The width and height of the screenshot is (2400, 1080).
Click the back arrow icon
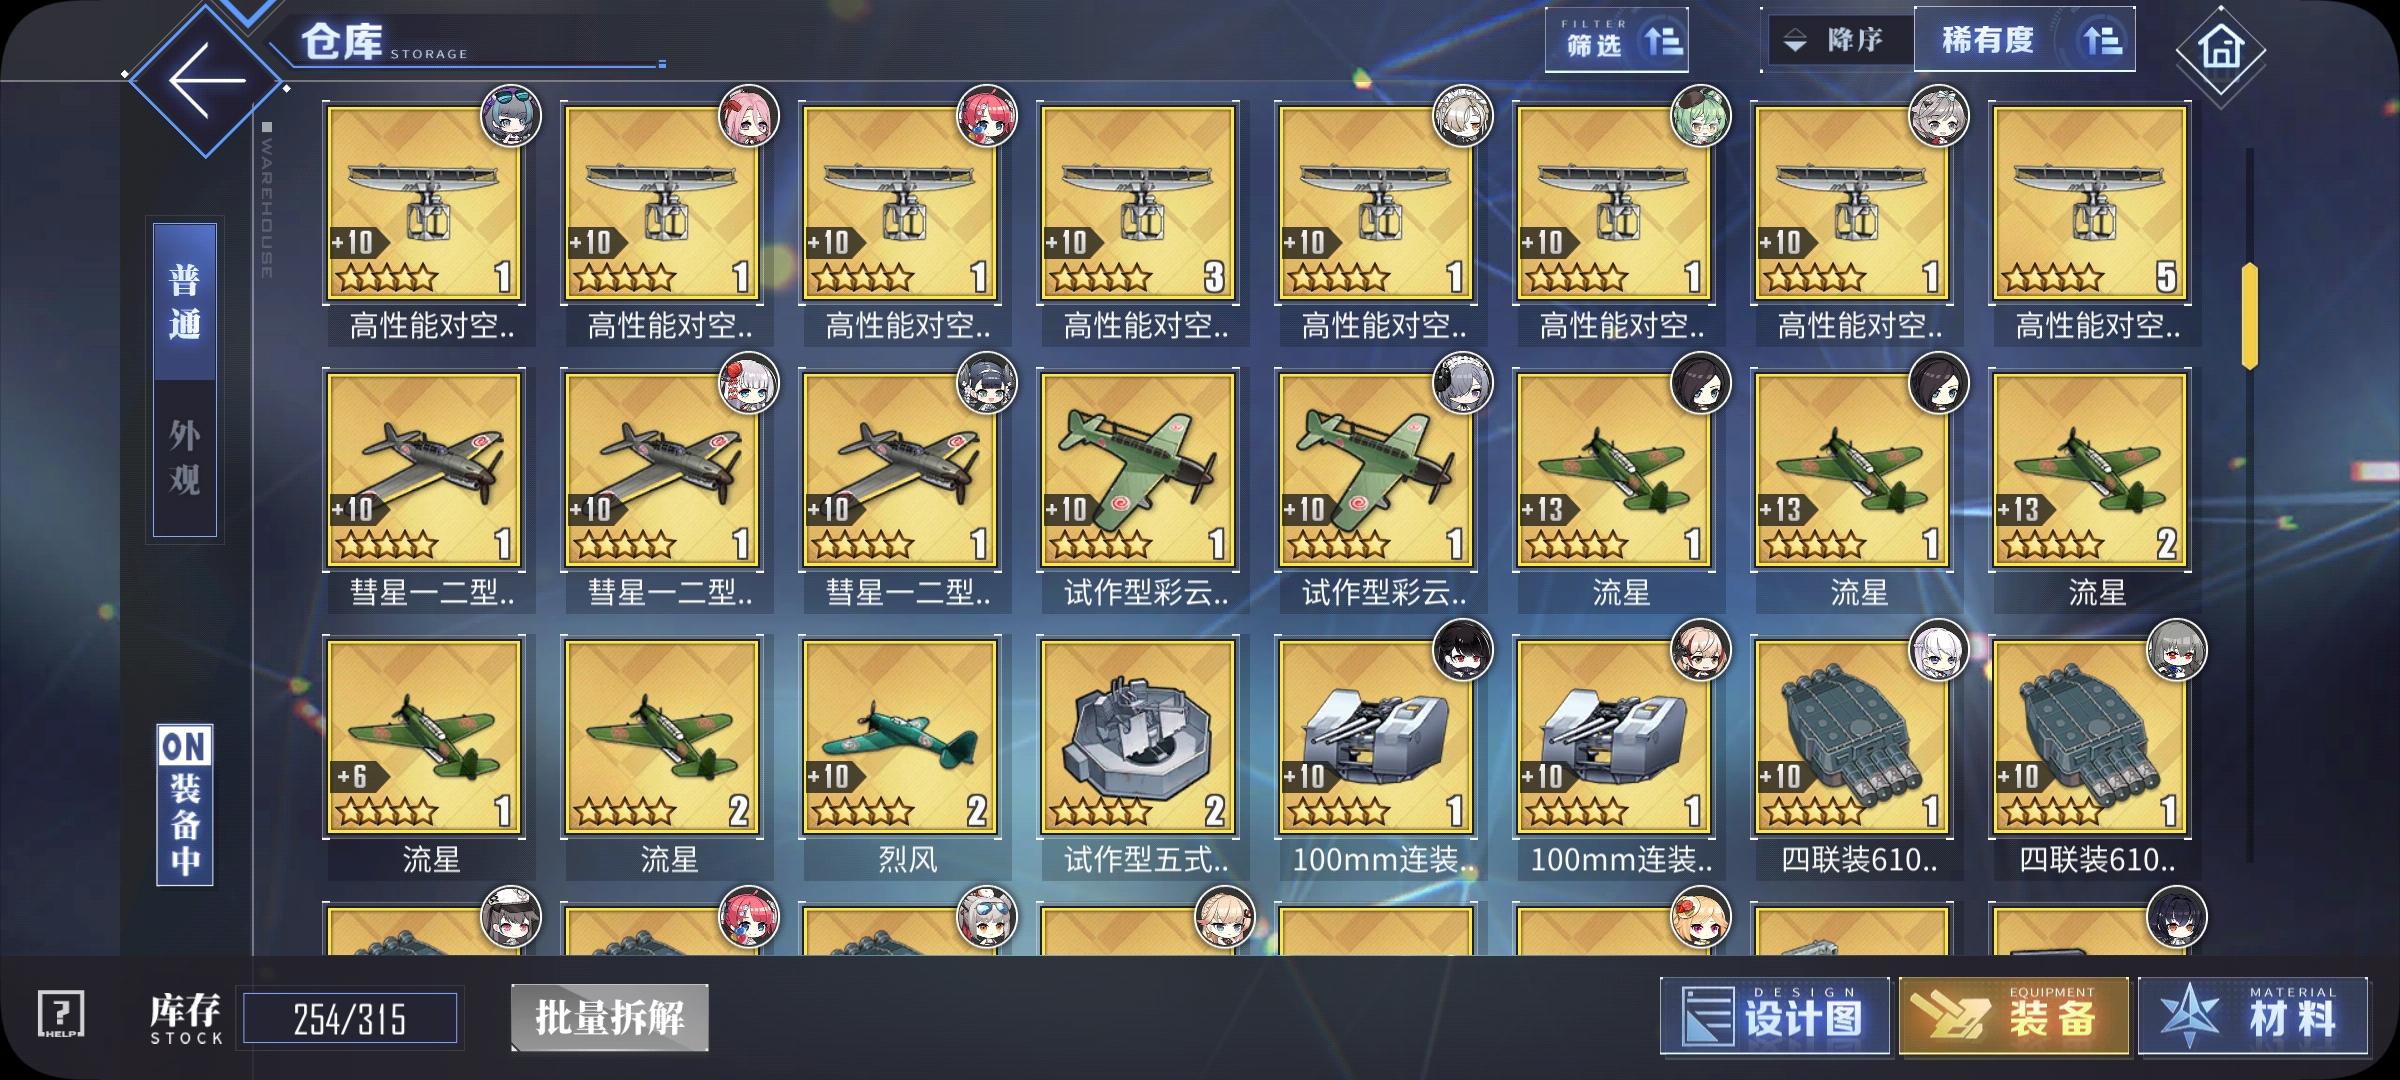click(x=207, y=80)
